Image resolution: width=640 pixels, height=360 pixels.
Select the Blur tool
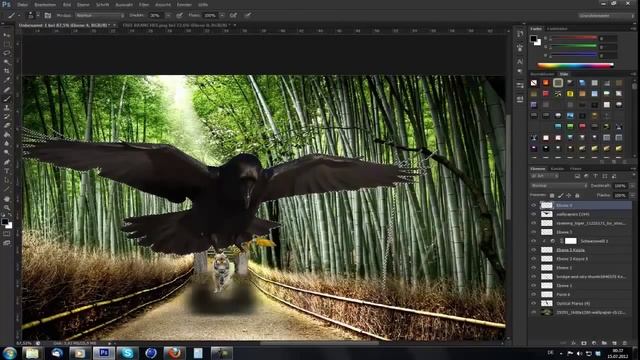pos(7,144)
